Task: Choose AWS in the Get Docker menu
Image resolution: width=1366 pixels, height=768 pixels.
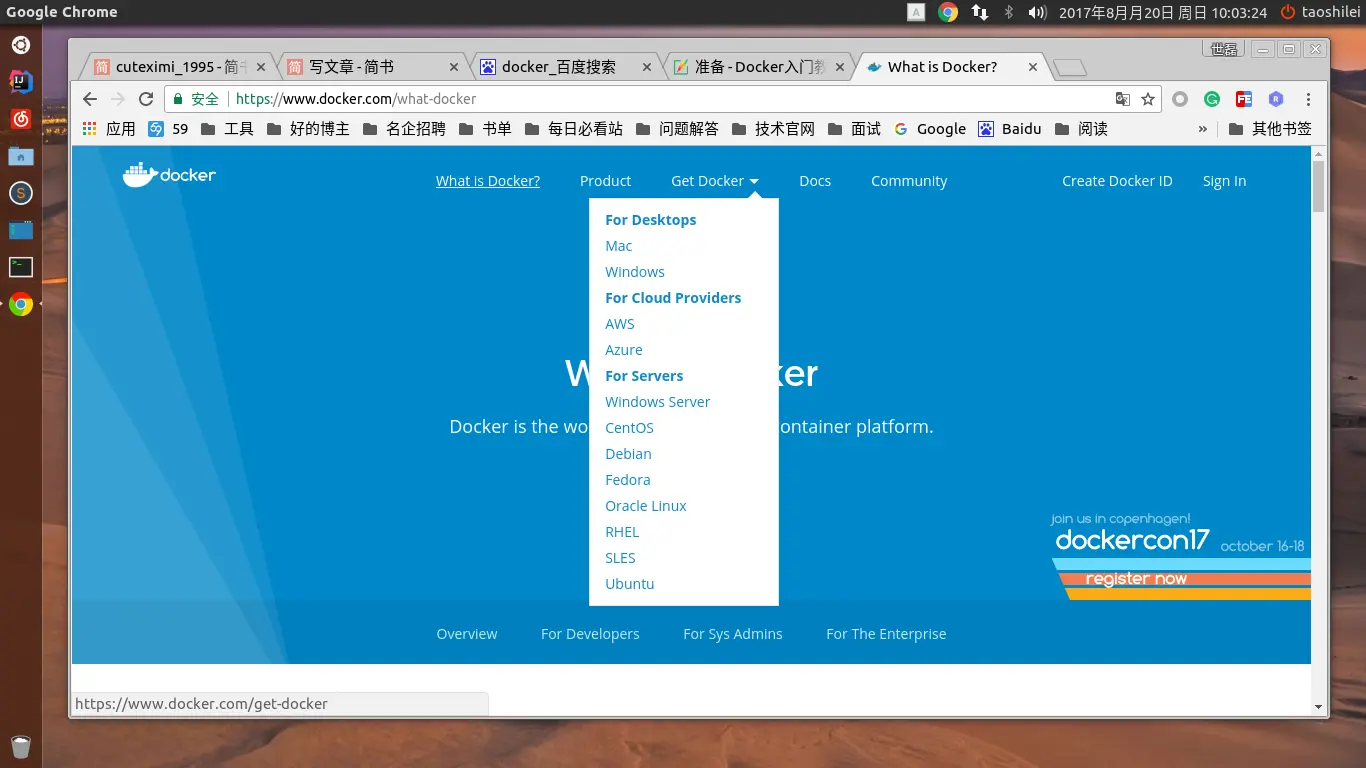Action: pos(619,324)
